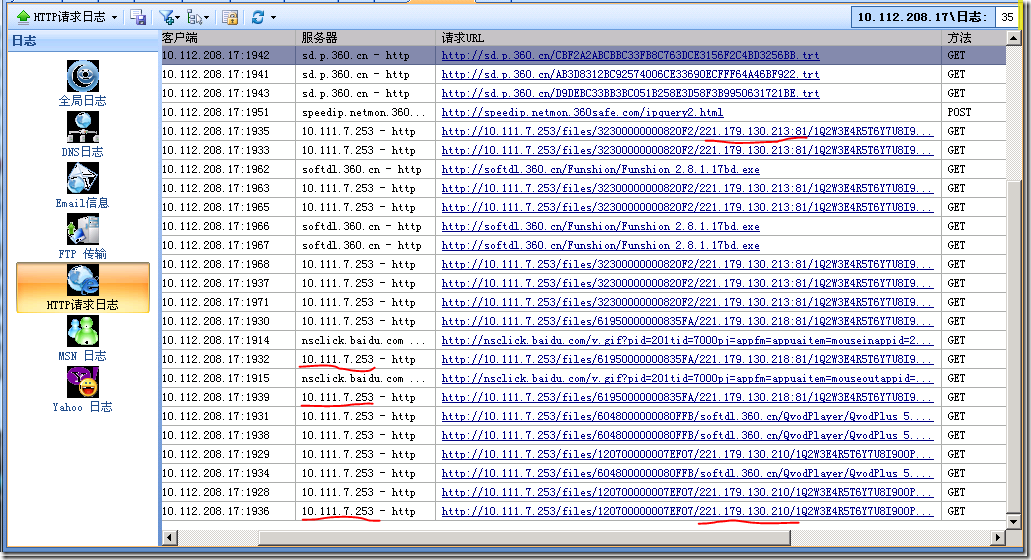
Task: Click the 10.112.208.17\日志 label
Action: click(x=922, y=17)
